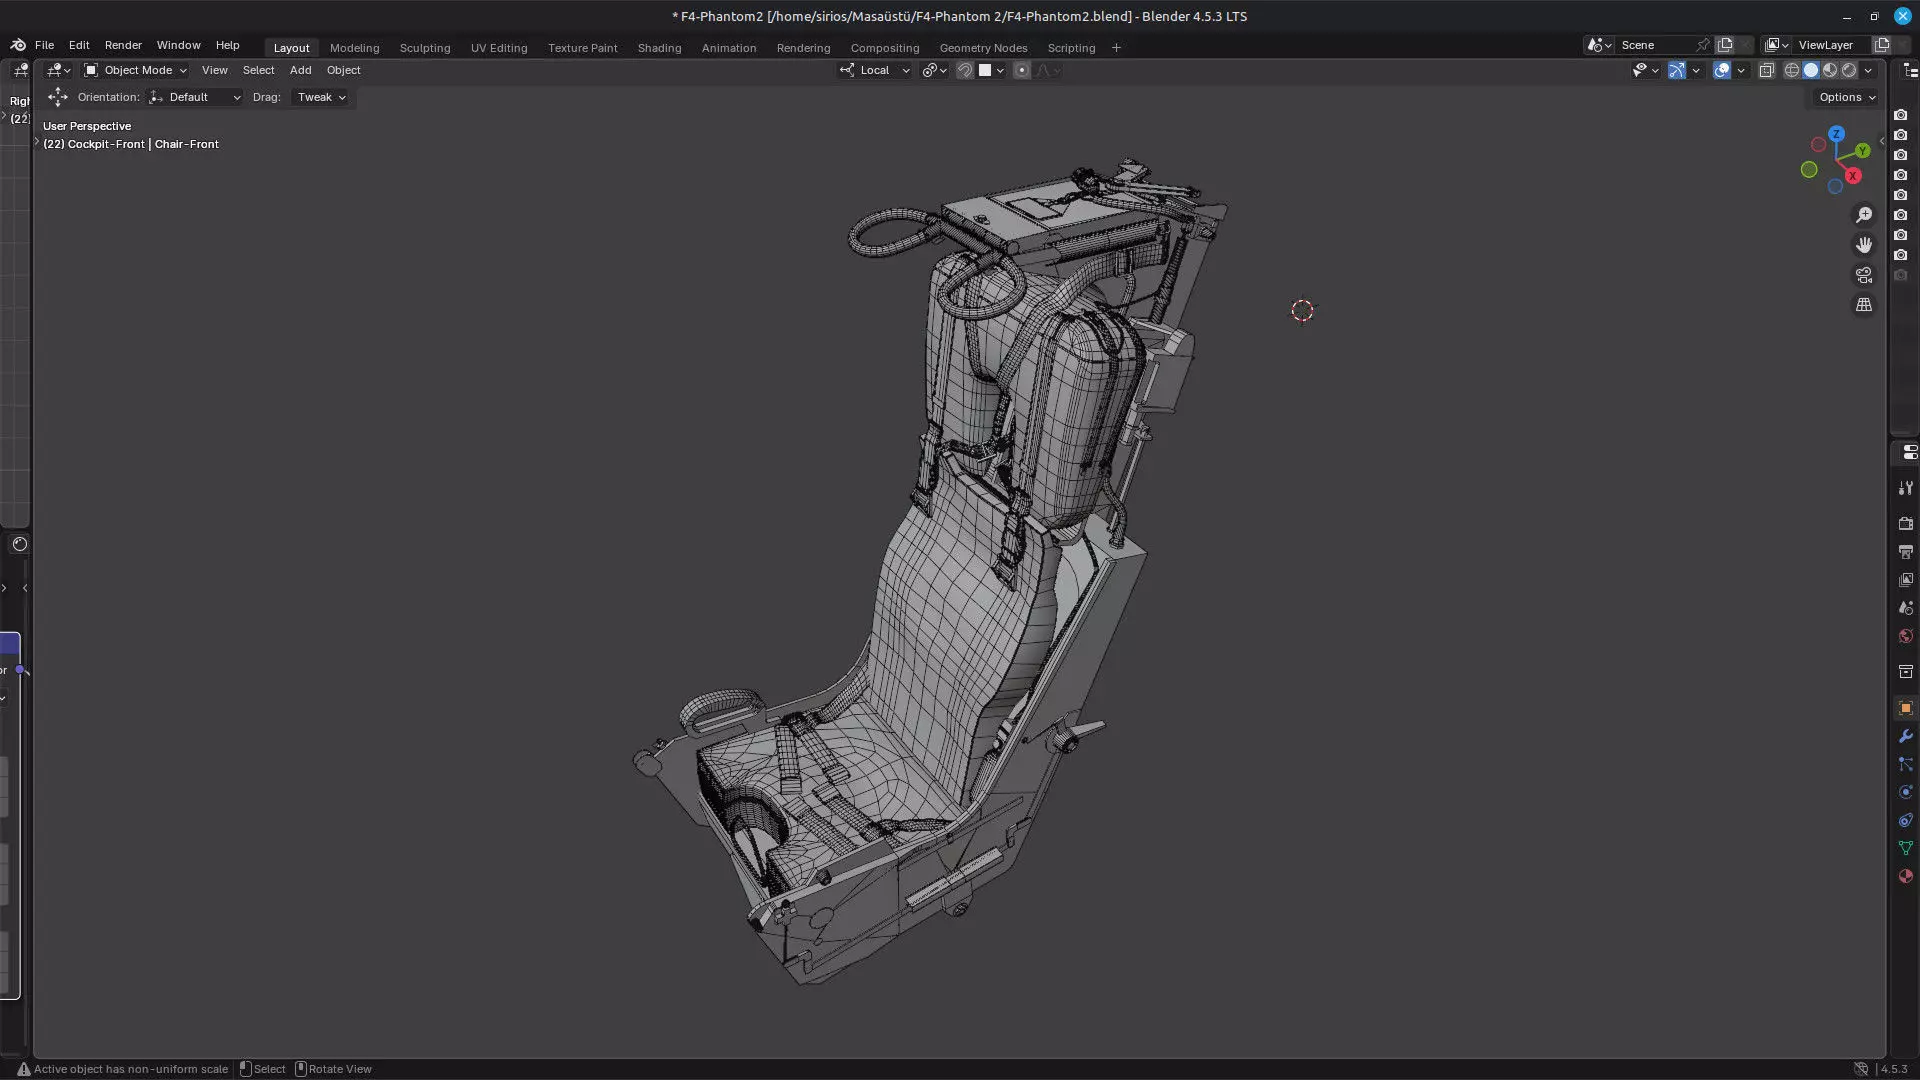Viewport: 1920px width, 1080px height.
Task: Open Modifiers wrench tab in properties
Action: click(1905, 736)
